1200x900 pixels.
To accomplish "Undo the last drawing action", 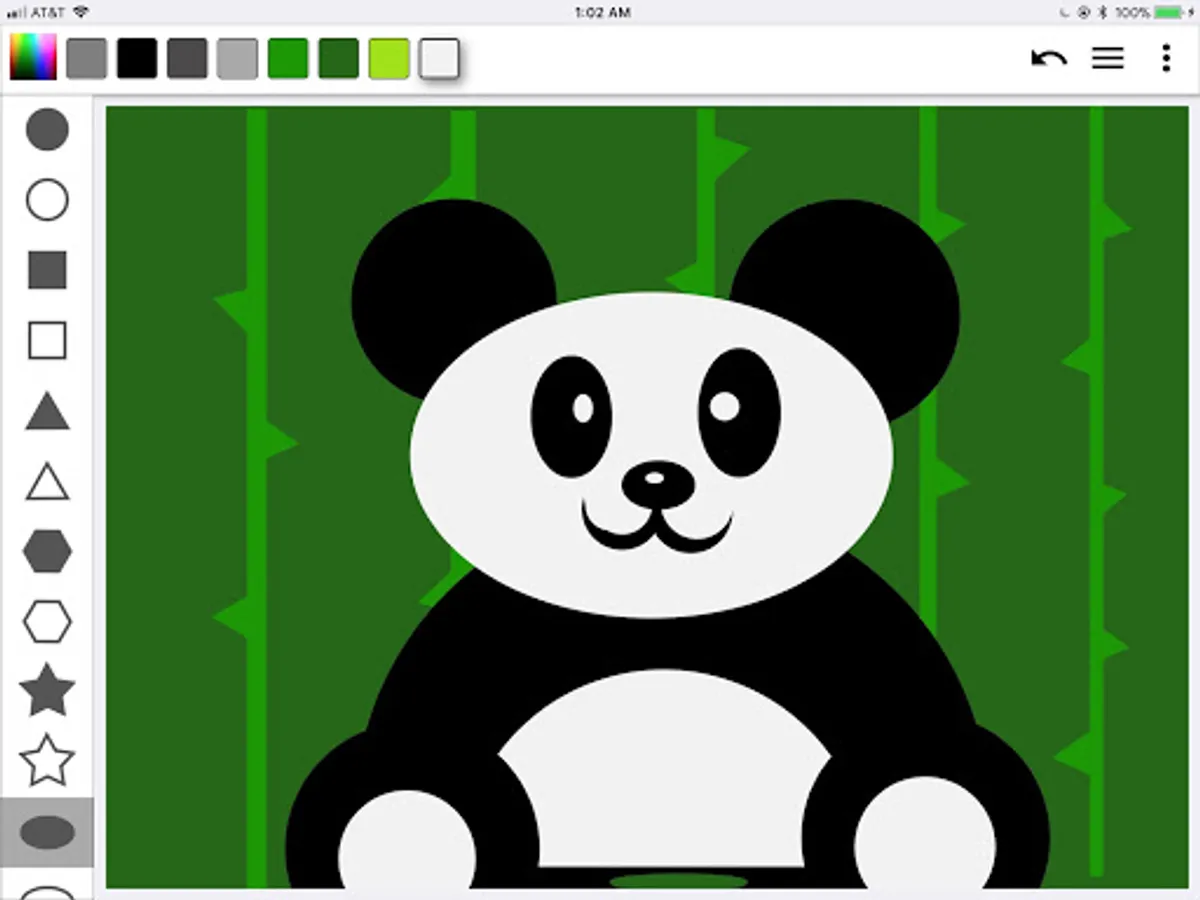I will click(1049, 58).
